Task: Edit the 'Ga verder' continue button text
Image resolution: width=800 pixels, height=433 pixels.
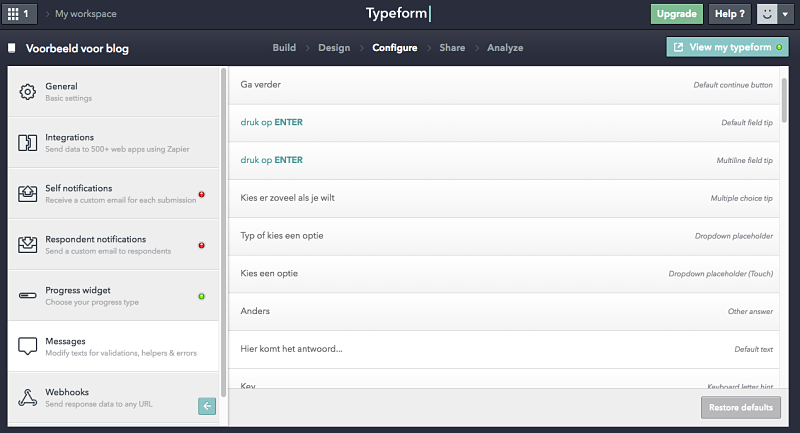Action: click(x=504, y=85)
